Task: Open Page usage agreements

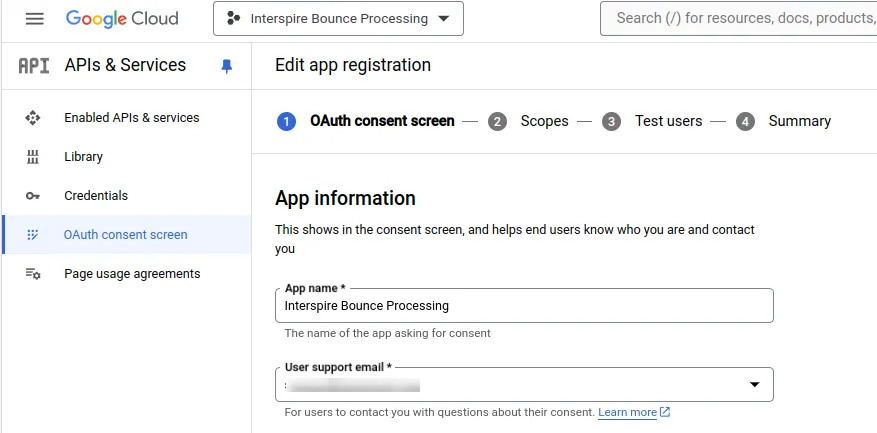Action: pos(132,274)
